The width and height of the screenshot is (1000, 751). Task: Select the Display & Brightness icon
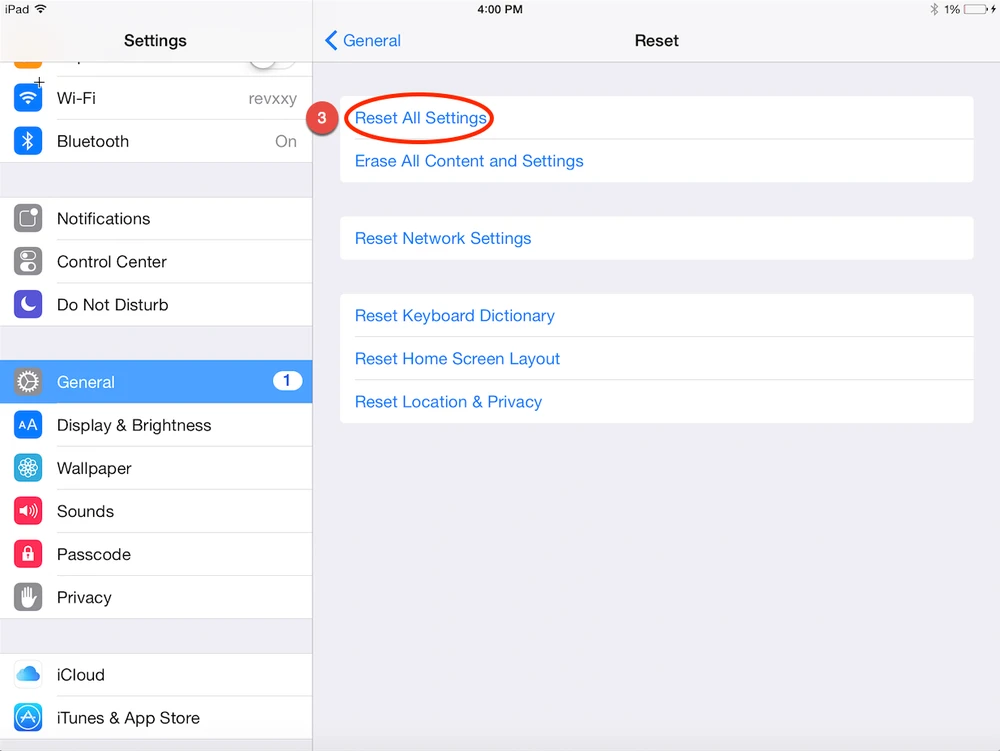pos(27,425)
